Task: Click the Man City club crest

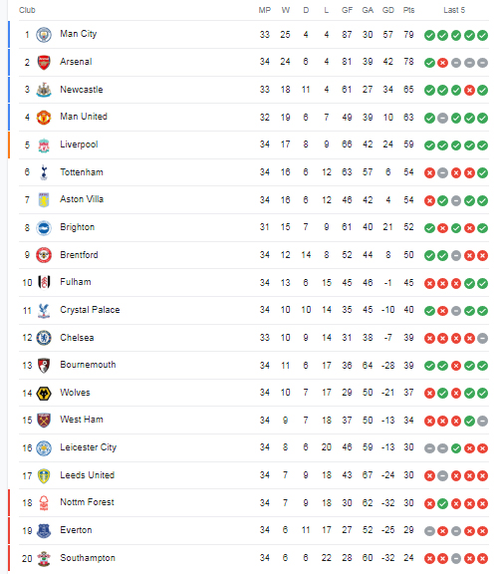Action: pos(44,35)
